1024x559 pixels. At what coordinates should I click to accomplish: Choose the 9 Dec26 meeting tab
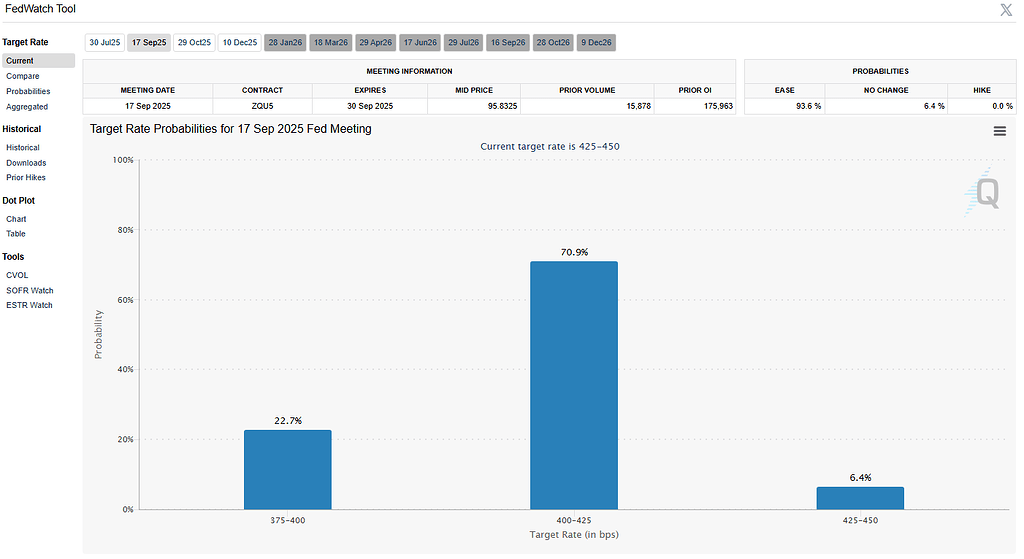[x=596, y=42]
